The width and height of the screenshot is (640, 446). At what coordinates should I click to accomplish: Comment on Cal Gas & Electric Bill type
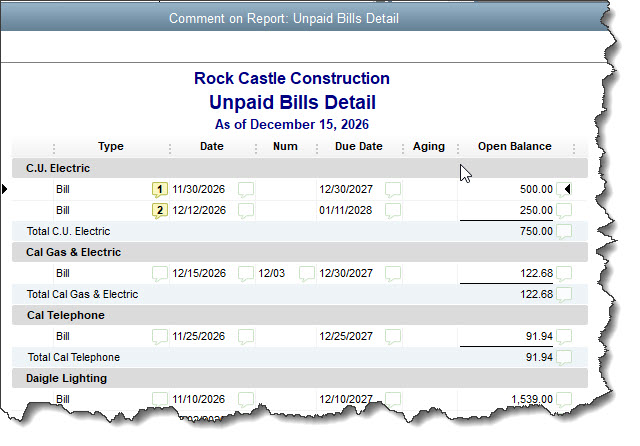159,273
